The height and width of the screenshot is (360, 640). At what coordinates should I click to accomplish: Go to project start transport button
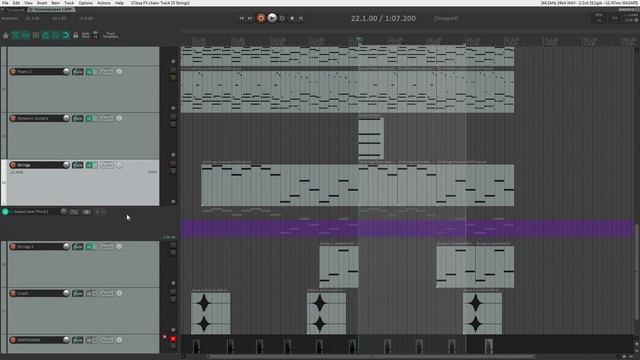click(242, 18)
